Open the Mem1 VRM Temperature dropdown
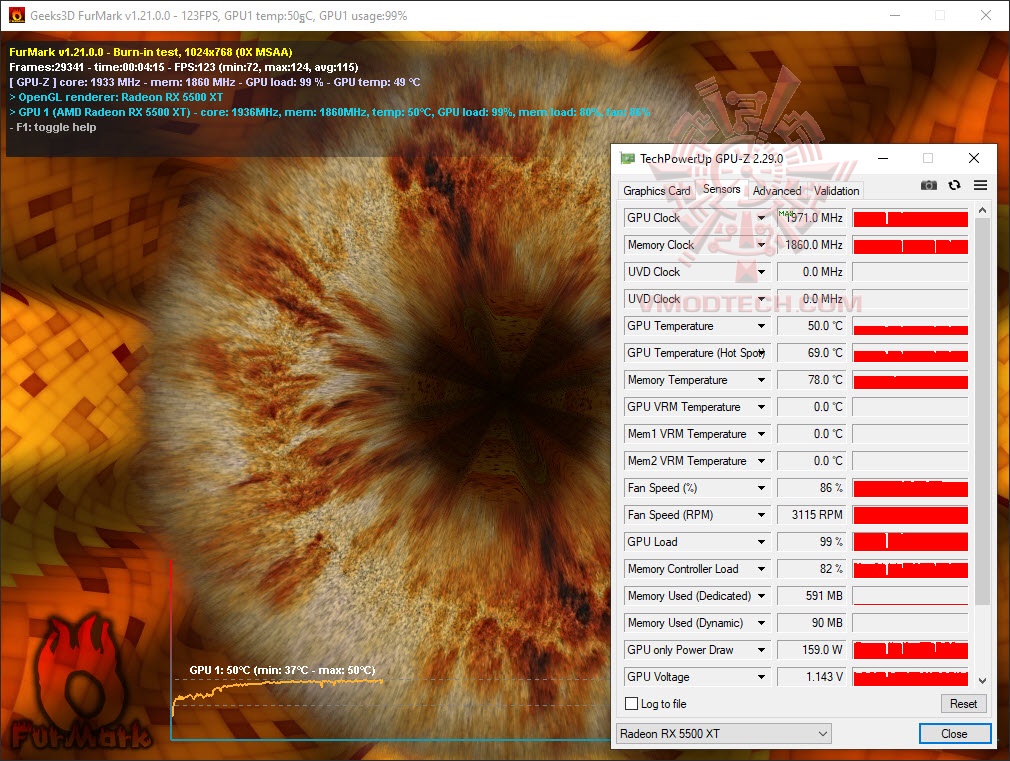The image size is (1010, 761). tap(761, 434)
